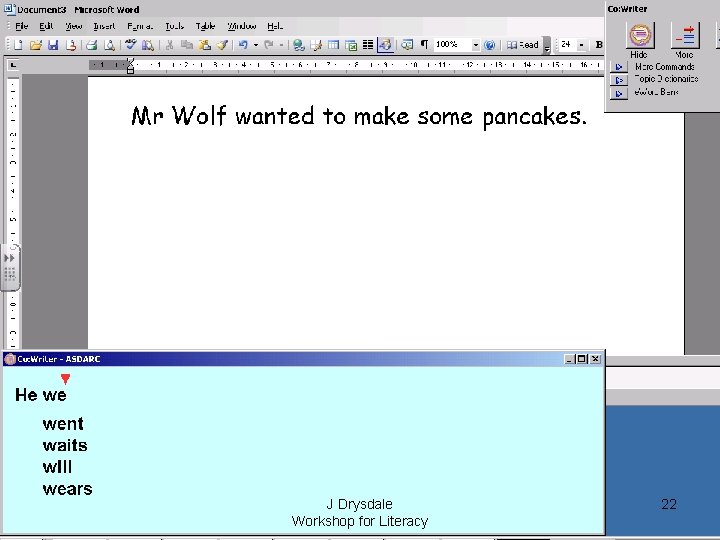
Task: Expand the Word Bank arrow
Action: coord(619,94)
